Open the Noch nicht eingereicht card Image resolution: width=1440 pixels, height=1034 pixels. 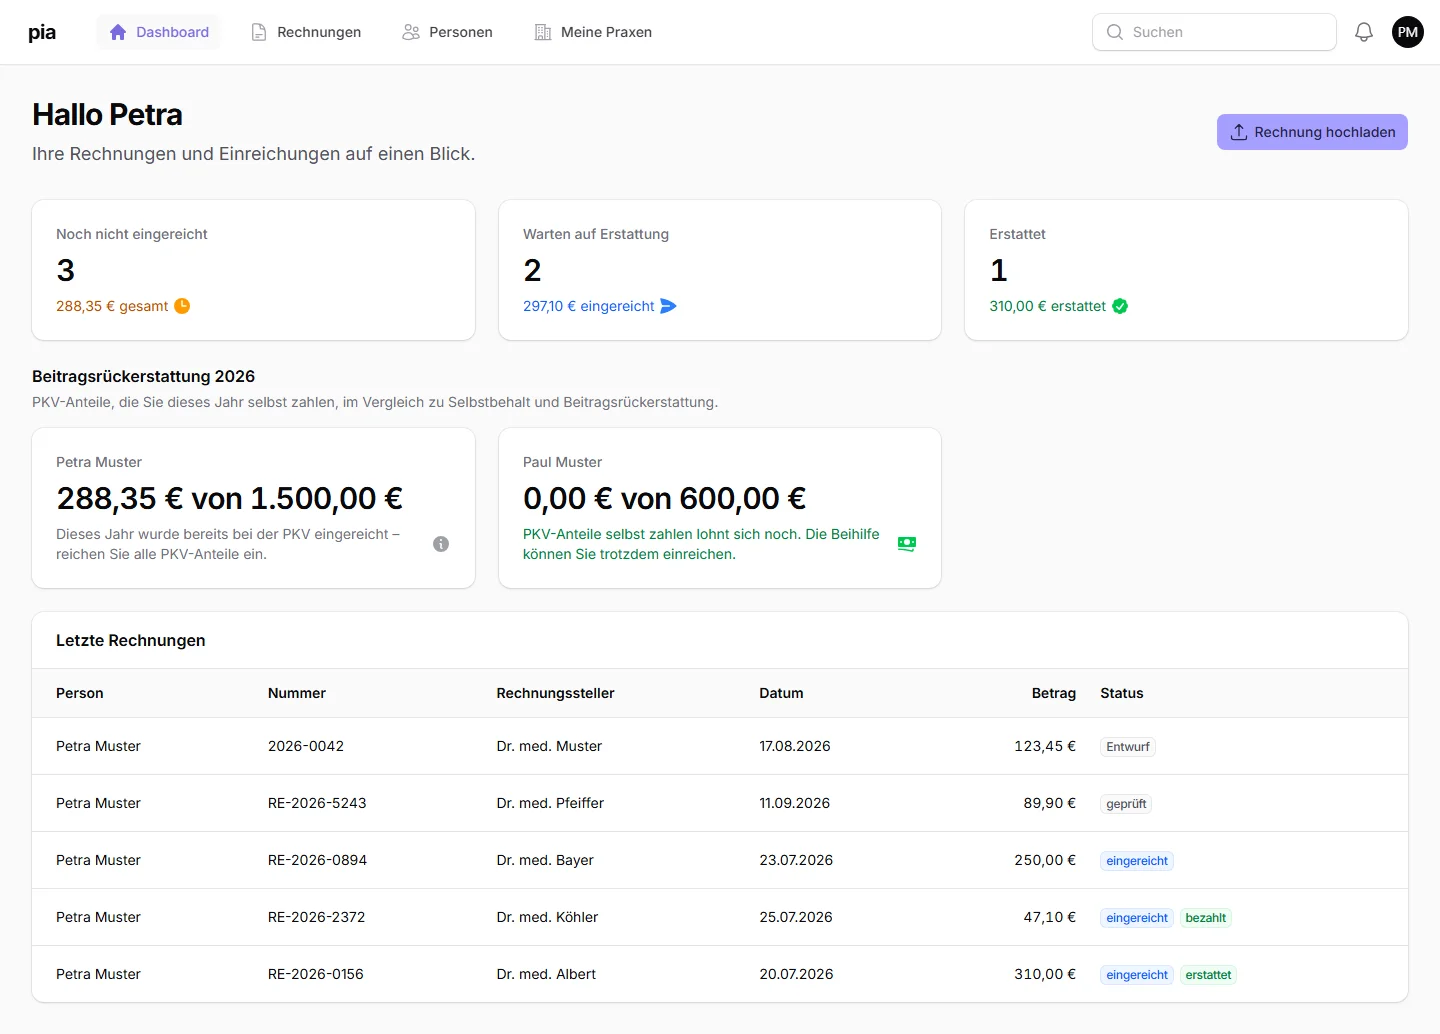(x=253, y=270)
